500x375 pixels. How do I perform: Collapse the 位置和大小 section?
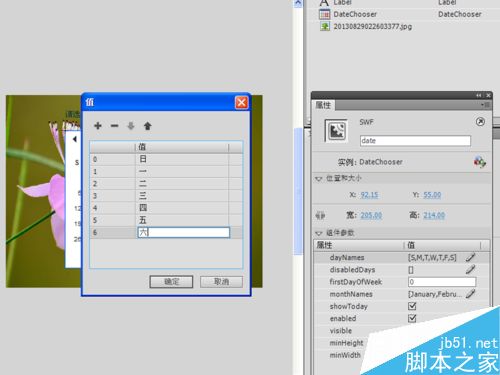click(319, 179)
